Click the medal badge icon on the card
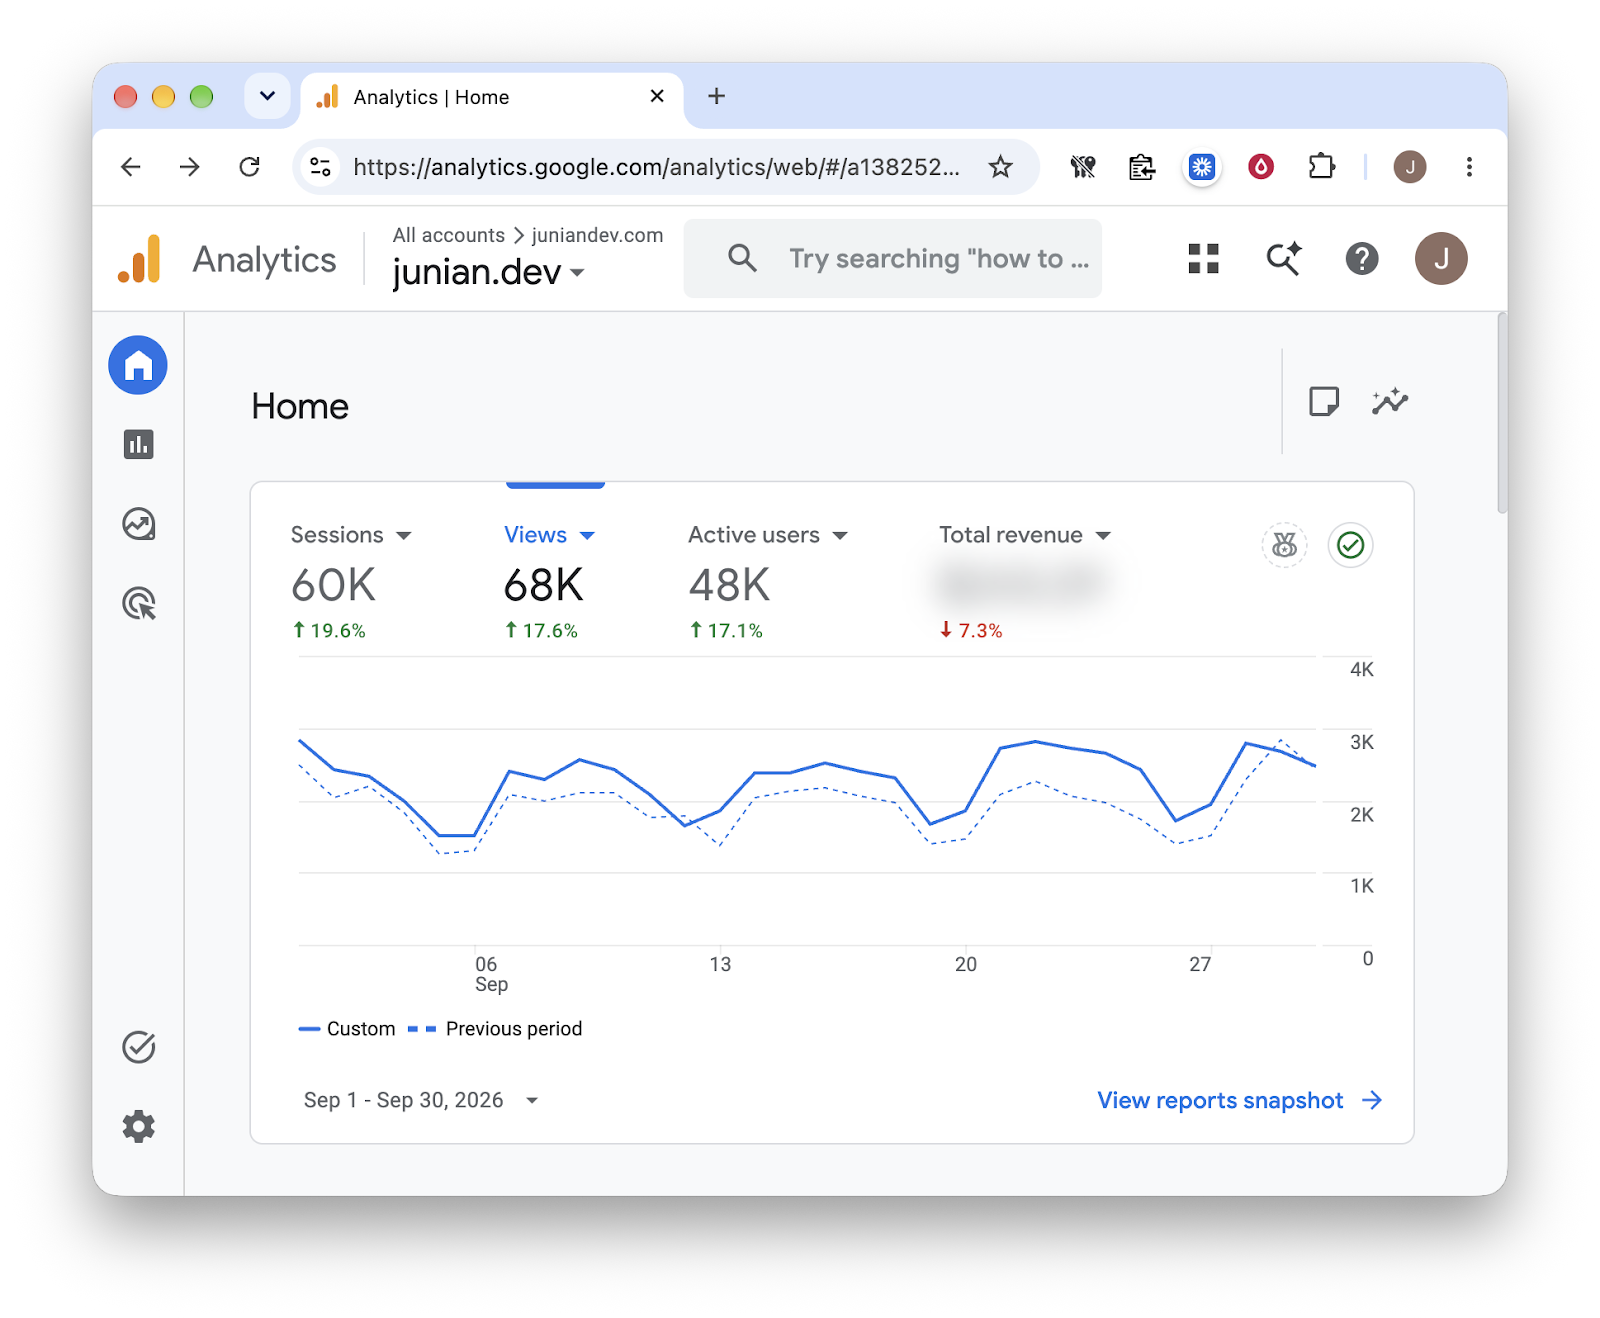Image resolution: width=1600 pixels, height=1318 pixels. pos(1284,545)
